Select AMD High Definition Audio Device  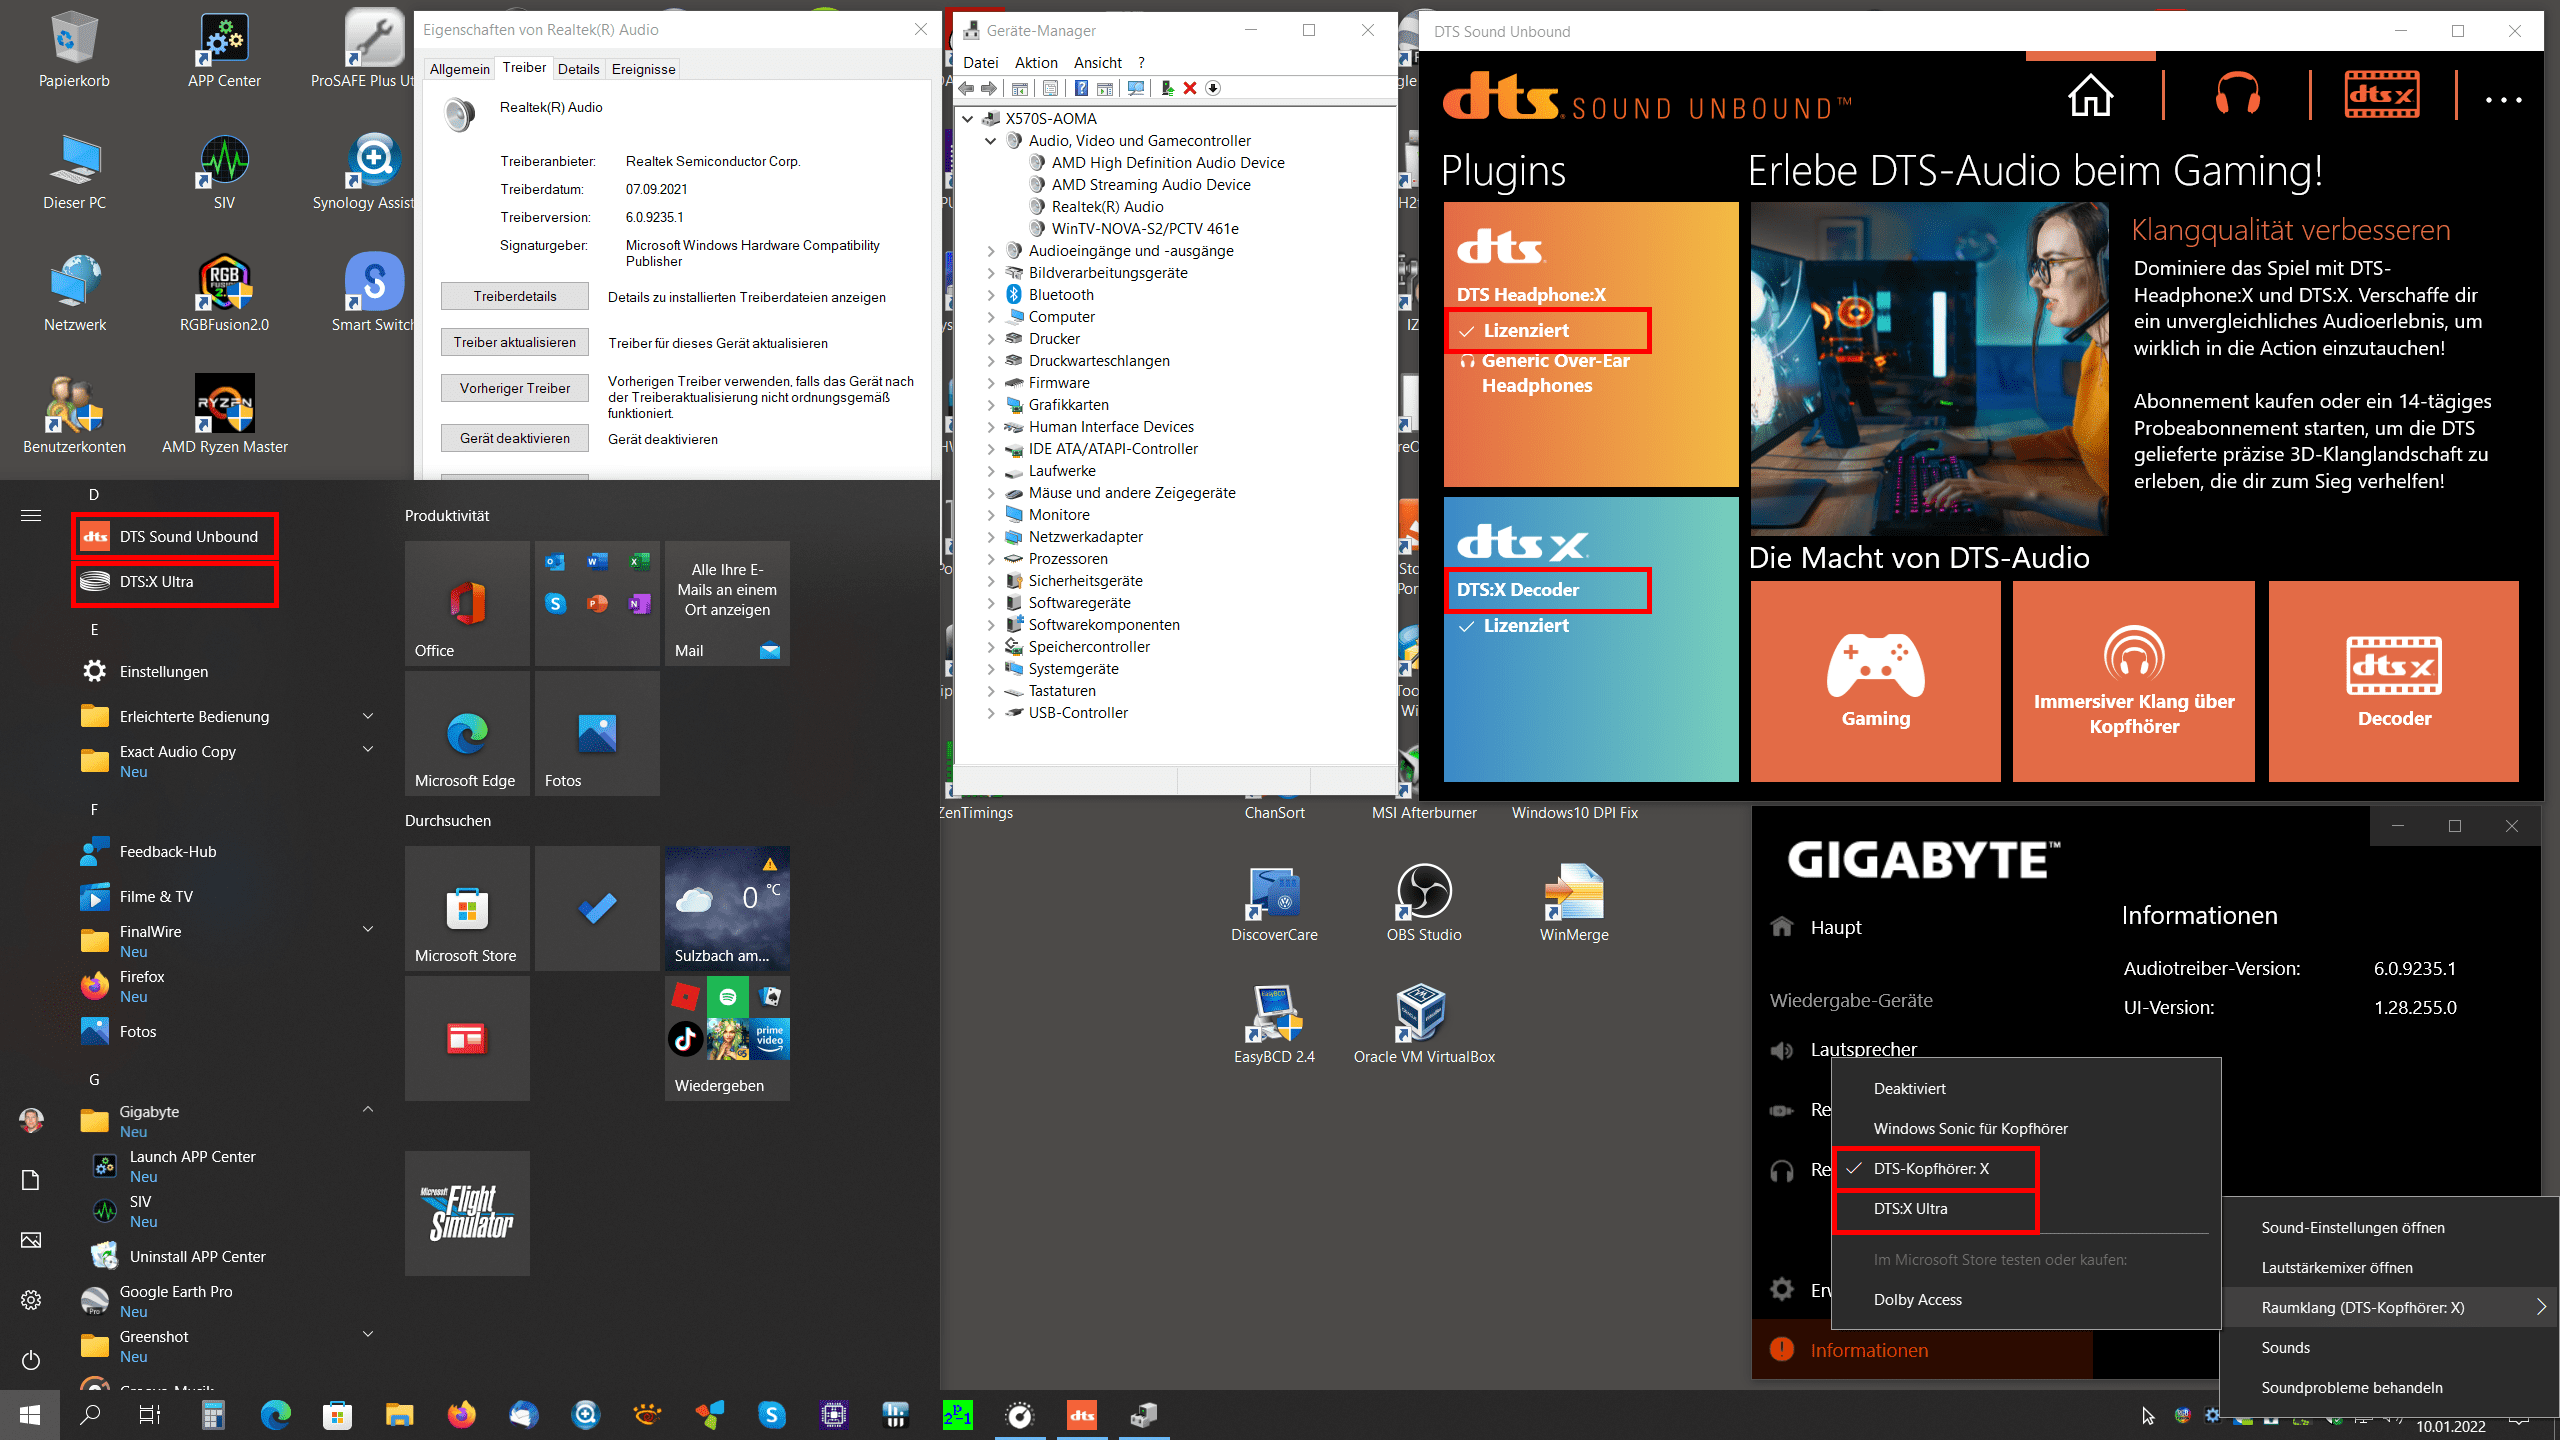[1167, 163]
